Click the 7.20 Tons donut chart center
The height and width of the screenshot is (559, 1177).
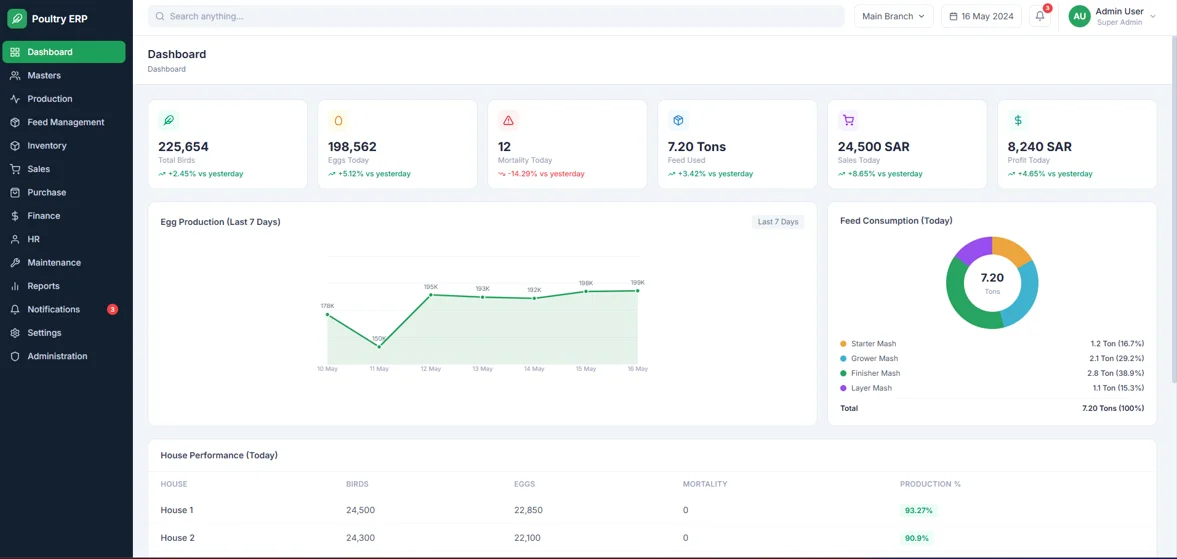coord(992,282)
